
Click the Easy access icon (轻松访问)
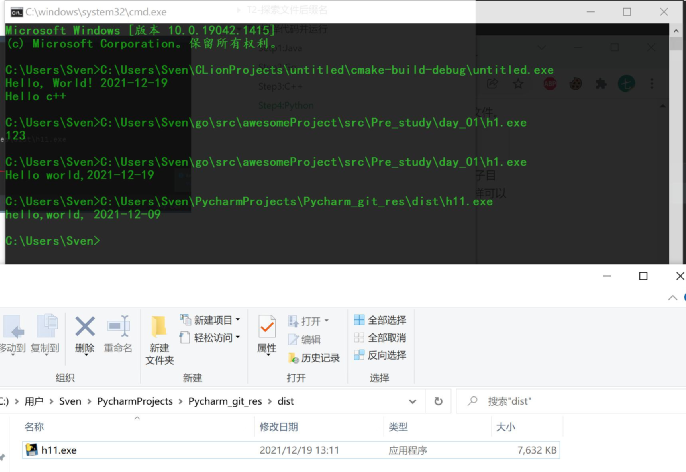pos(185,337)
